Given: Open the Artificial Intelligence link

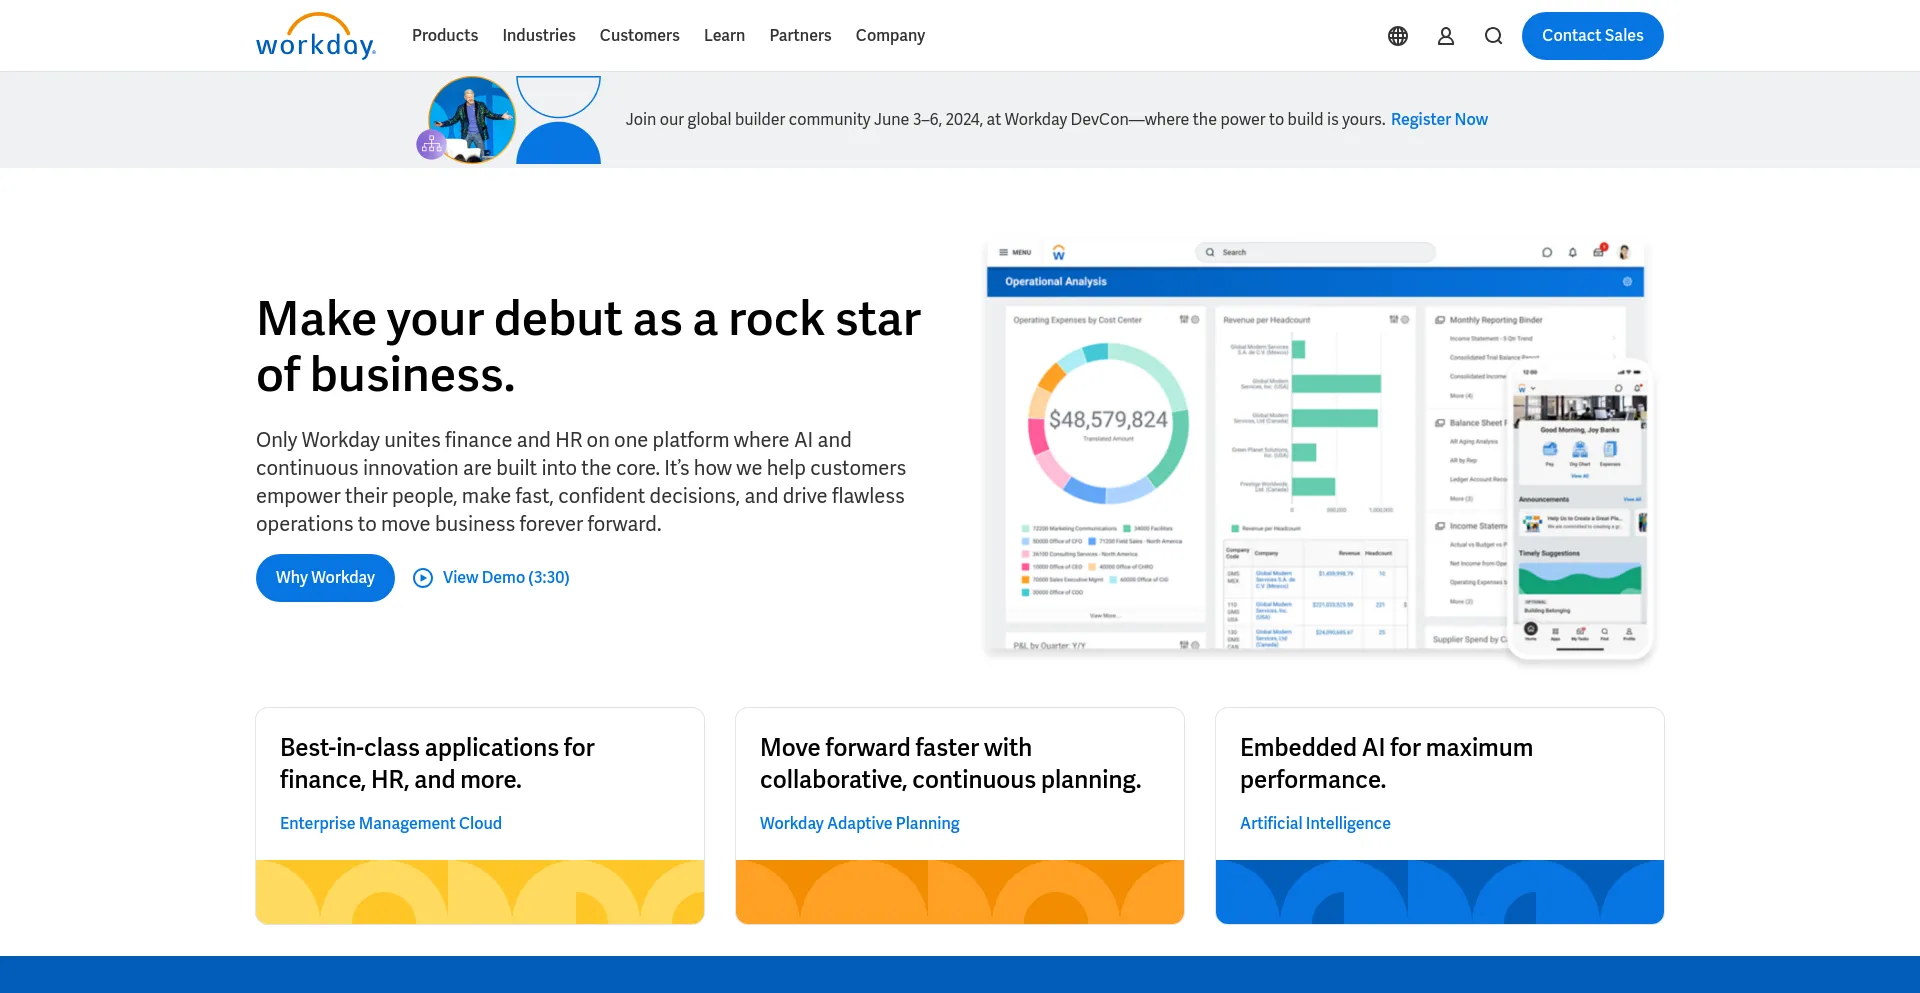Looking at the screenshot, I should (1315, 823).
